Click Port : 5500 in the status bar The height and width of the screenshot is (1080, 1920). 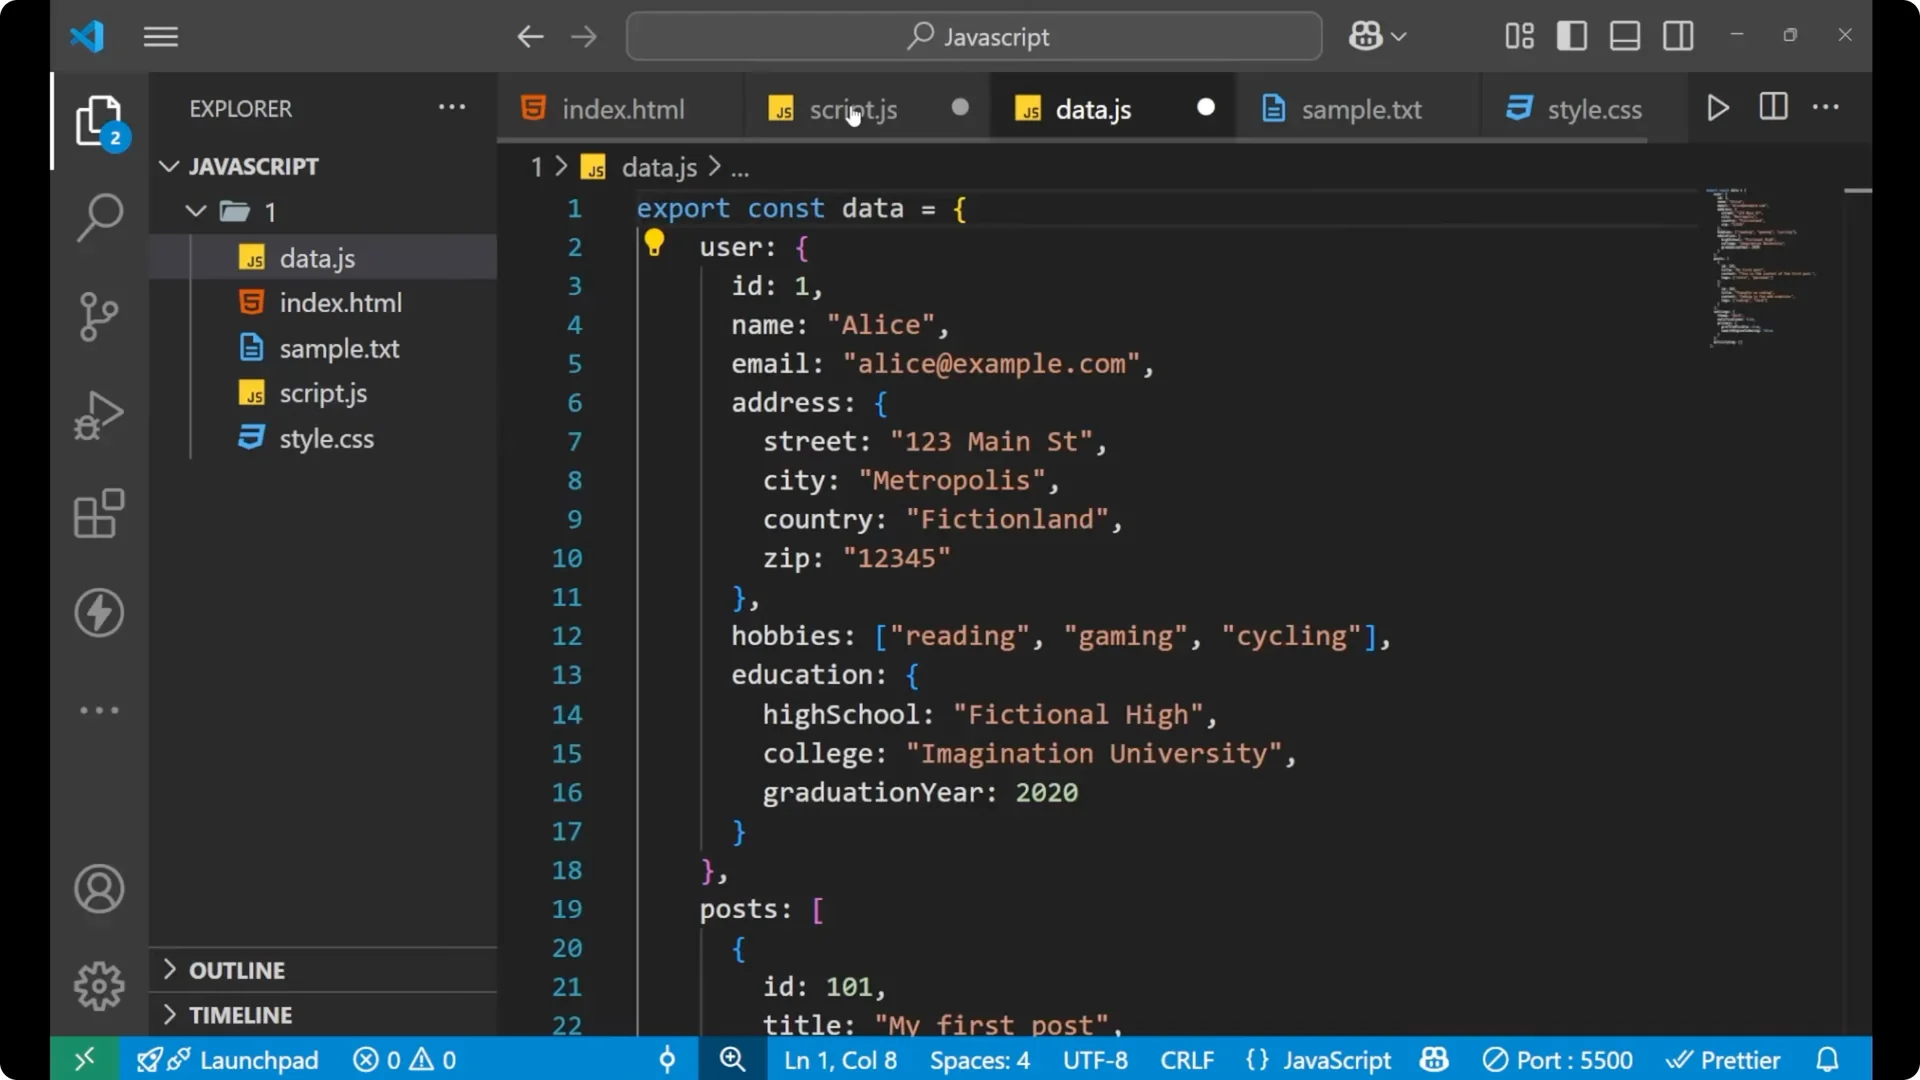[x=1557, y=1060]
